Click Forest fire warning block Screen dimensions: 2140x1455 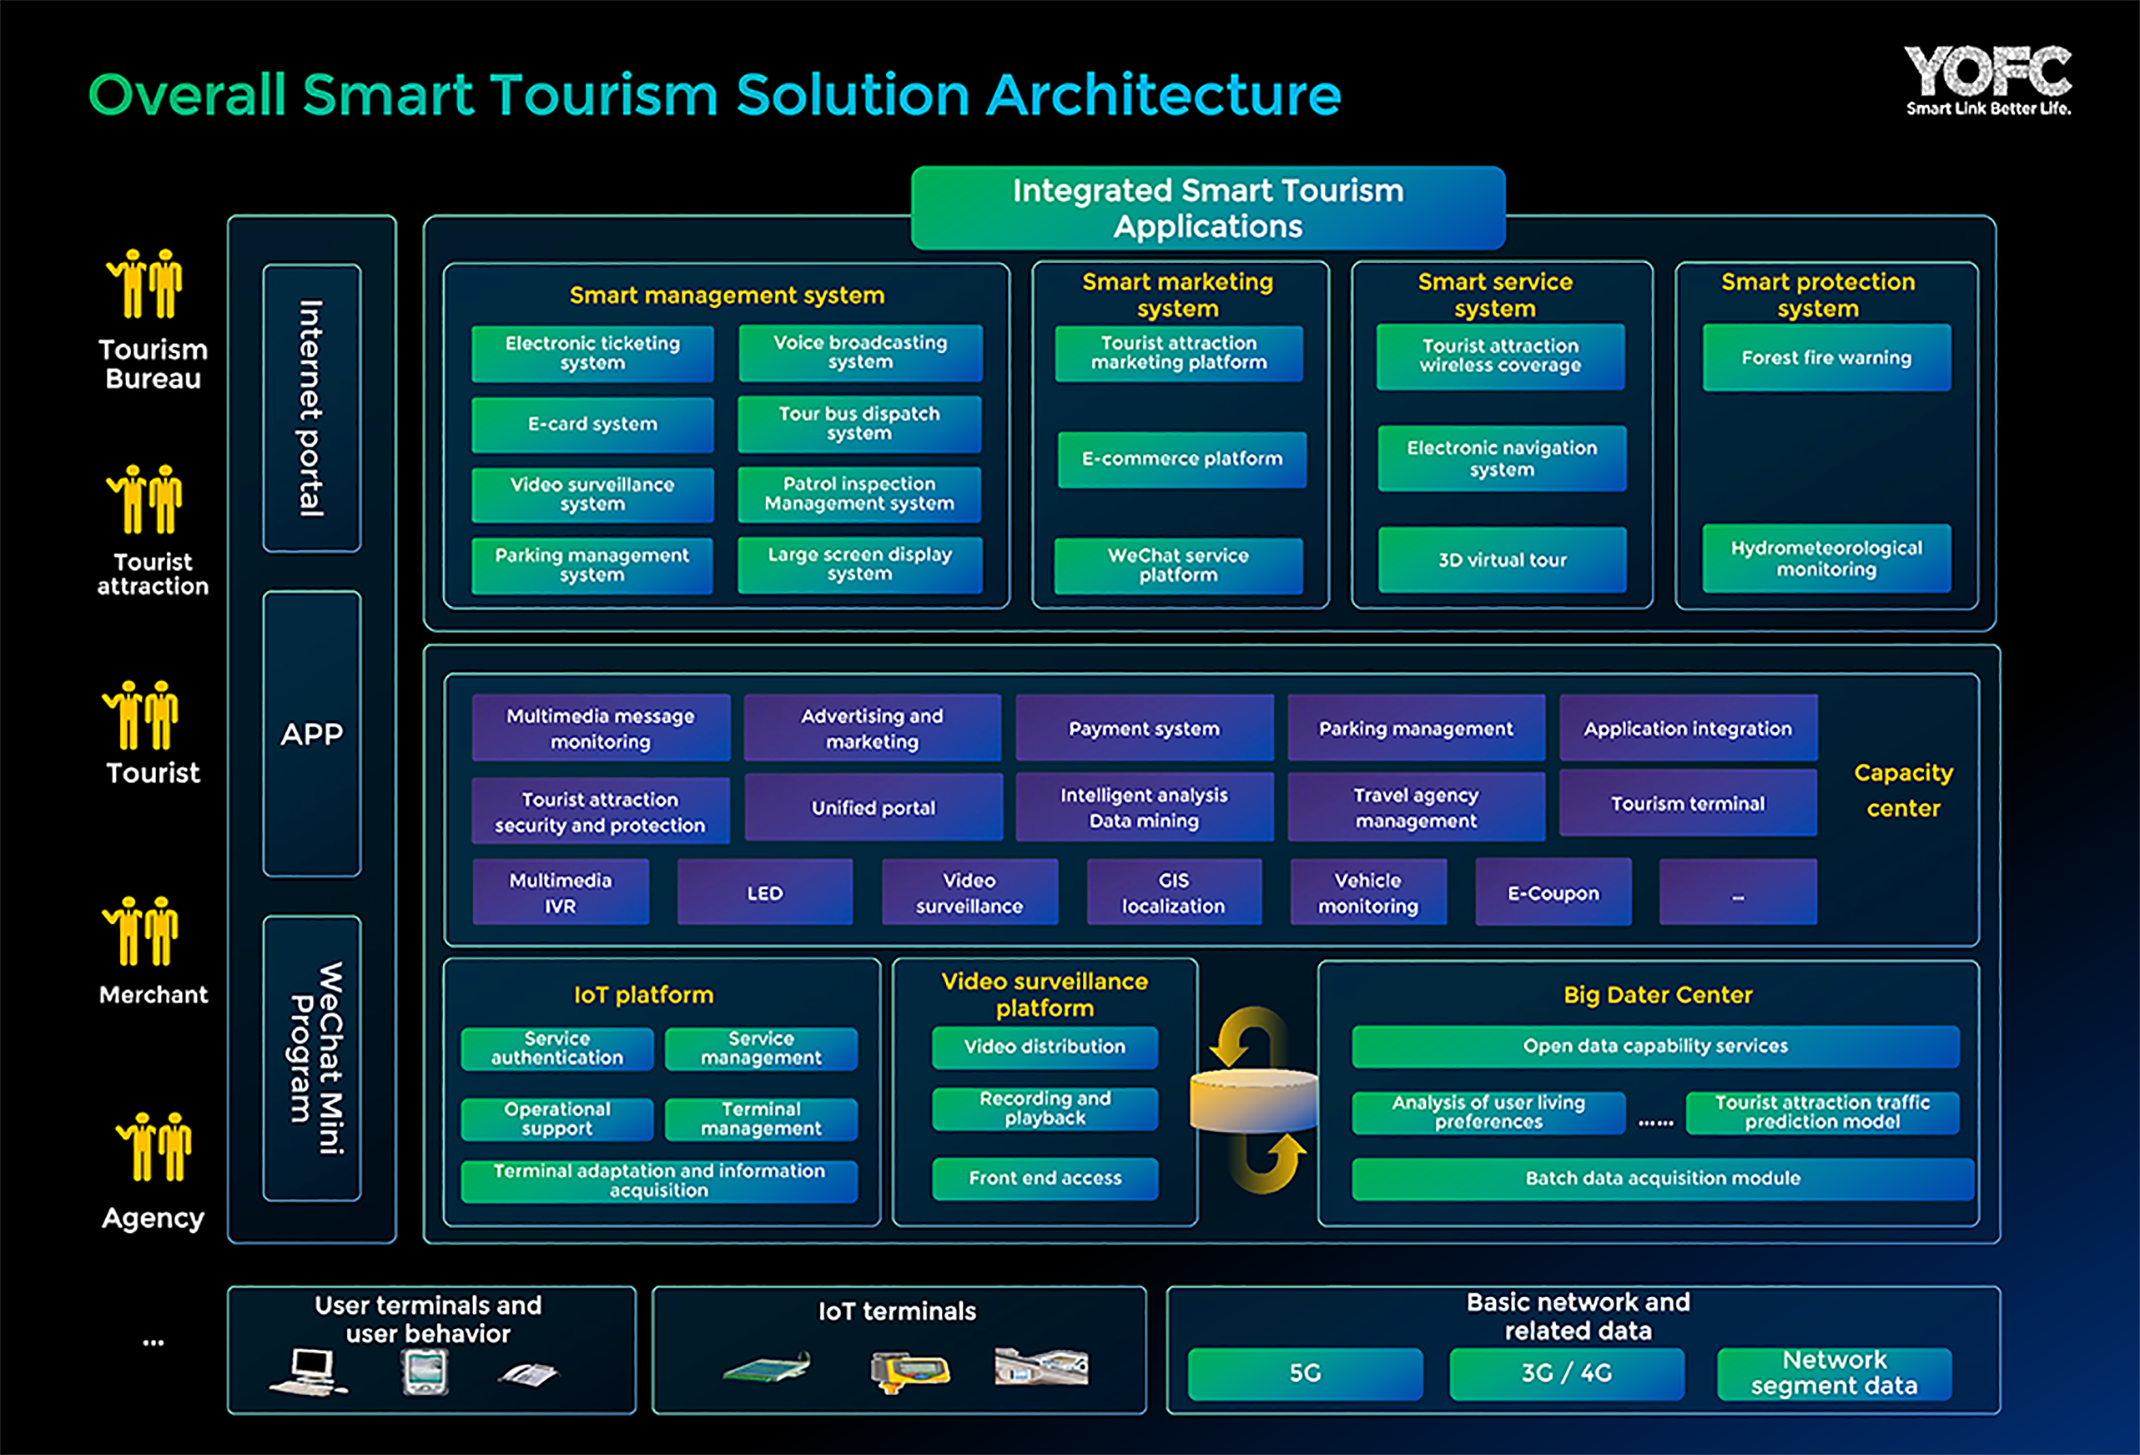[x=1827, y=357]
